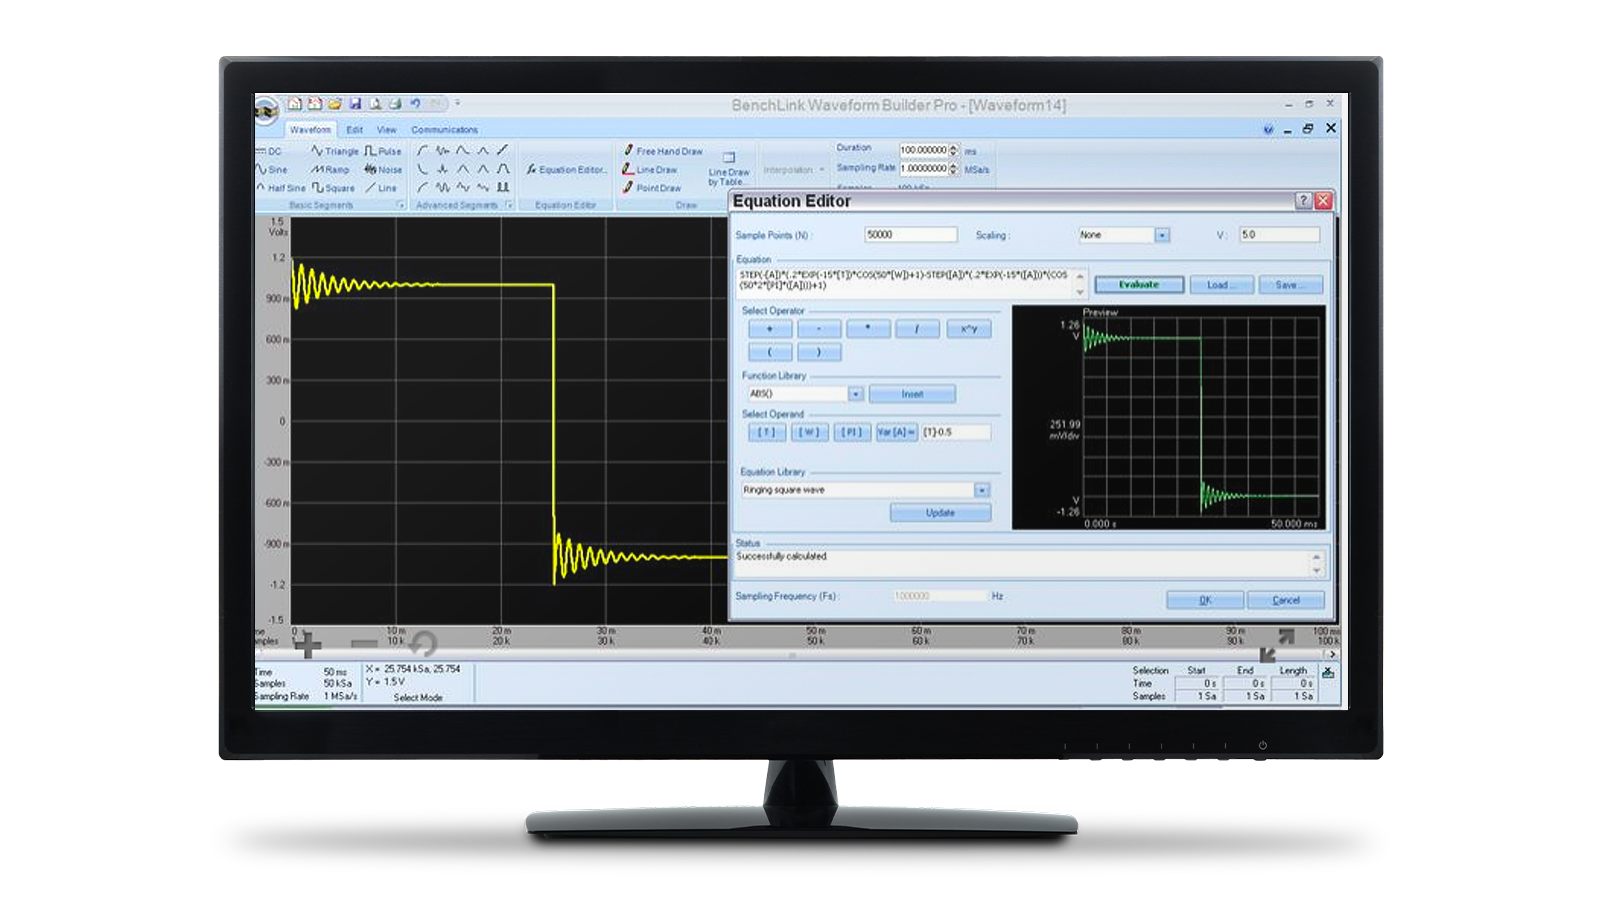Click the Evaluate button
Image resolution: width=1600 pixels, height=900 pixels.
coord(1139,285)
